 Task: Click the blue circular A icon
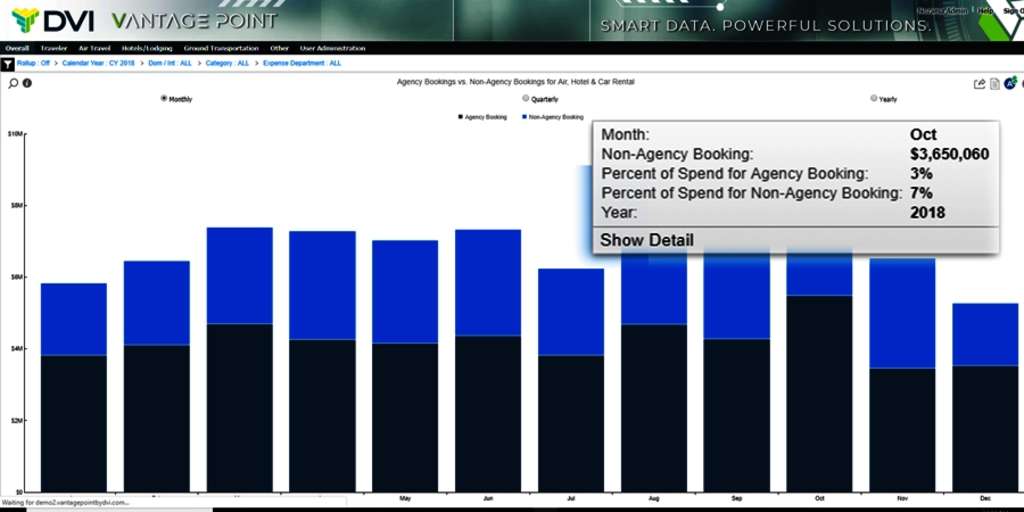1010,84
